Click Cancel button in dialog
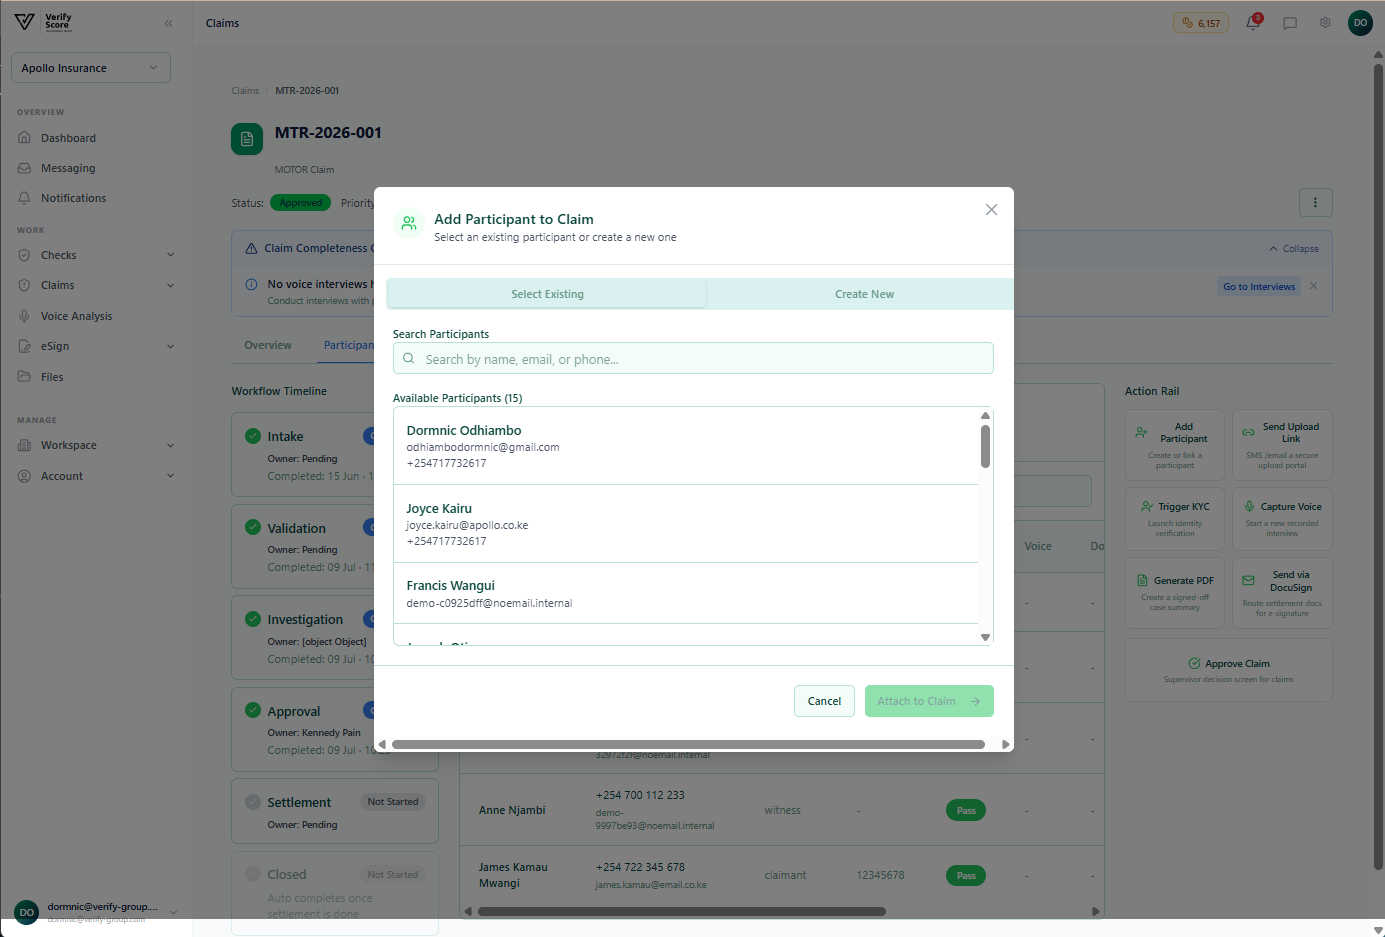This screenshot has height=937, width=1385. [824, 701]
